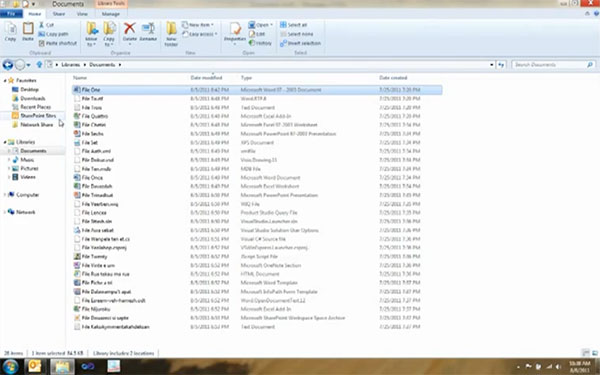Open the address bar history dropdown arrow
The height and width of the screenshot is (375, 600).
click(492, 65)
